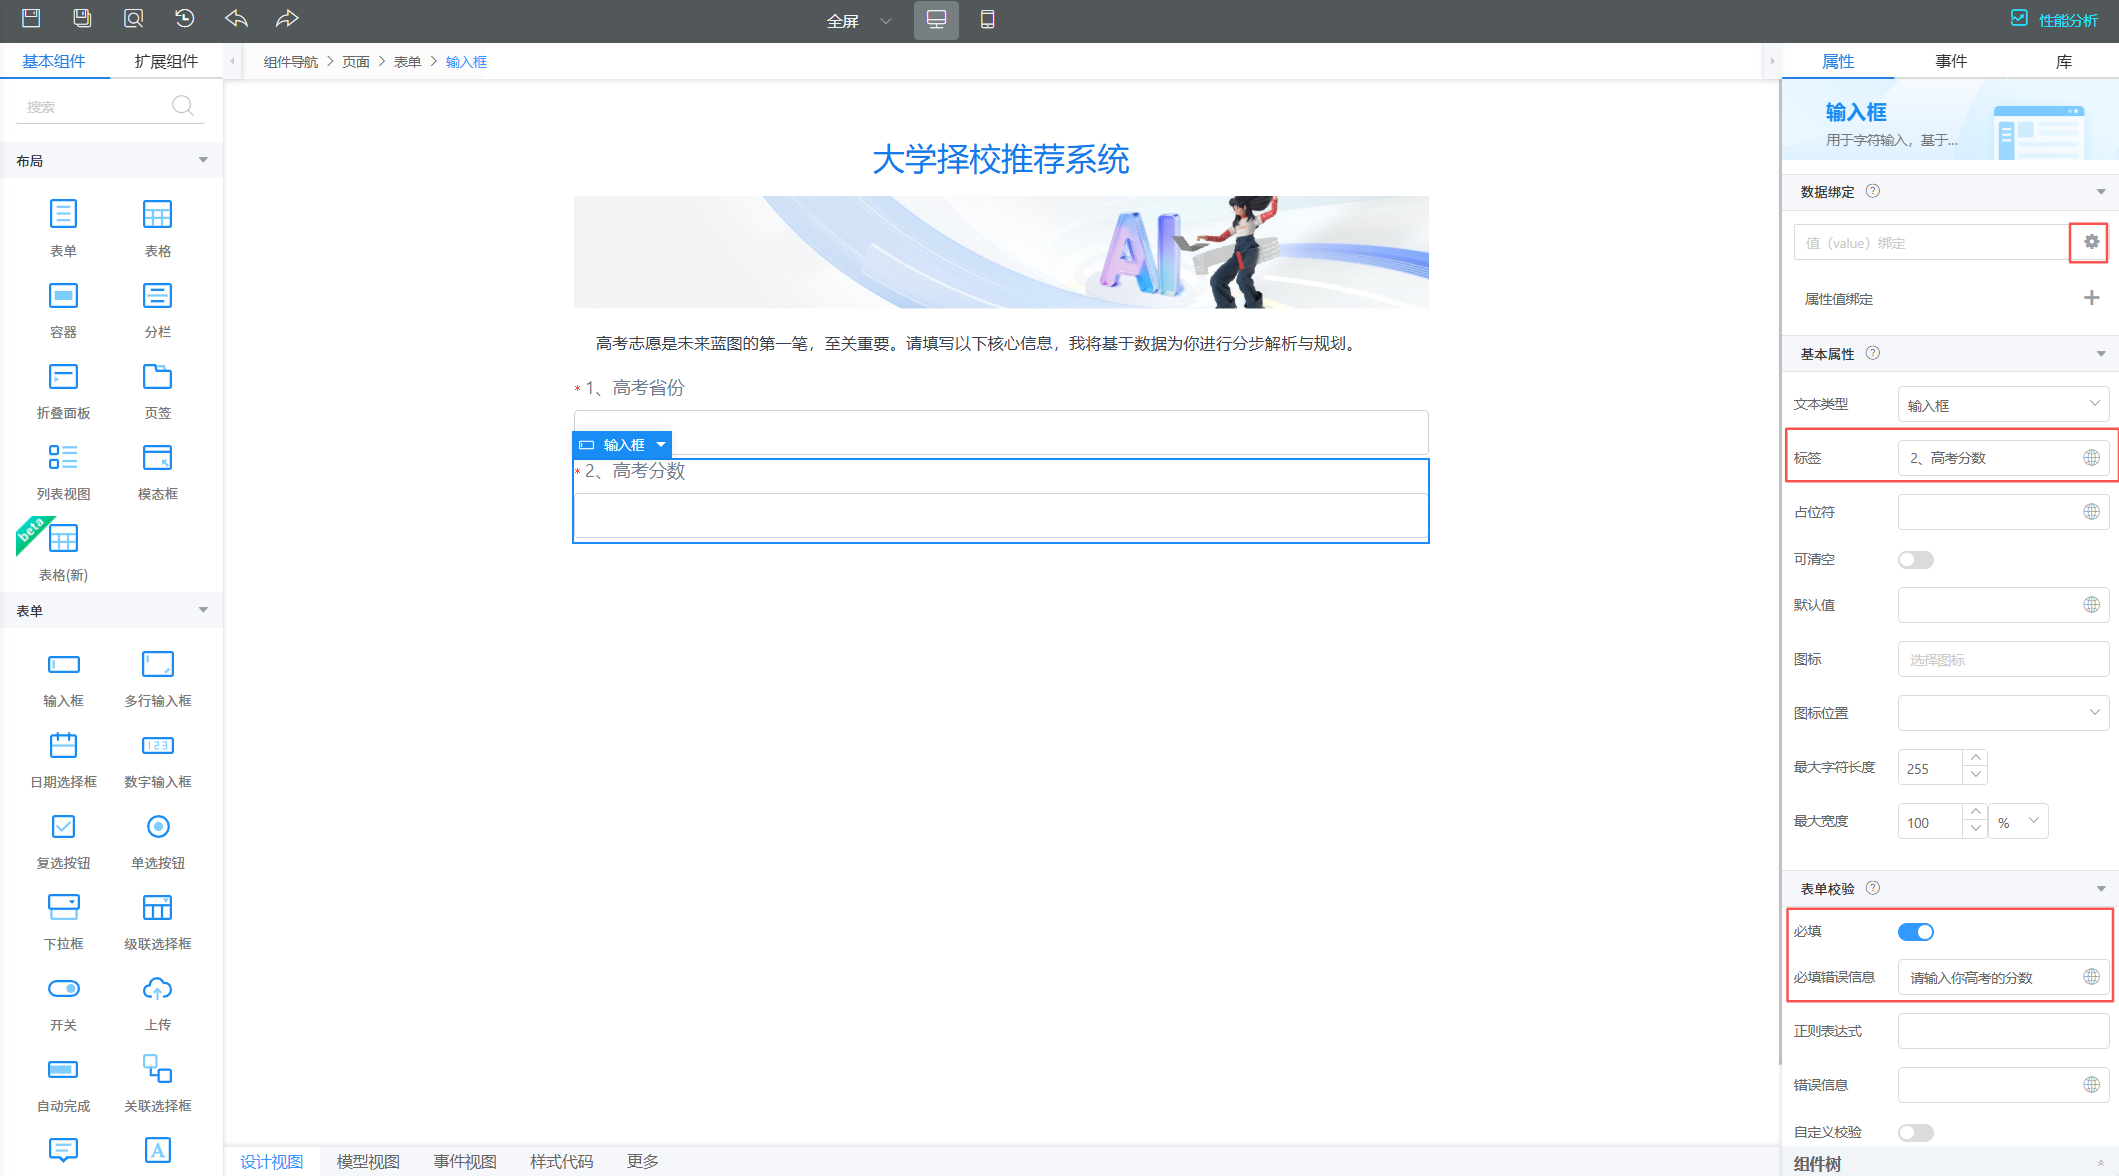This screenshot has width=2119, height=1176.
Task: Open value binding gear settings icon
Action: 2090,242
